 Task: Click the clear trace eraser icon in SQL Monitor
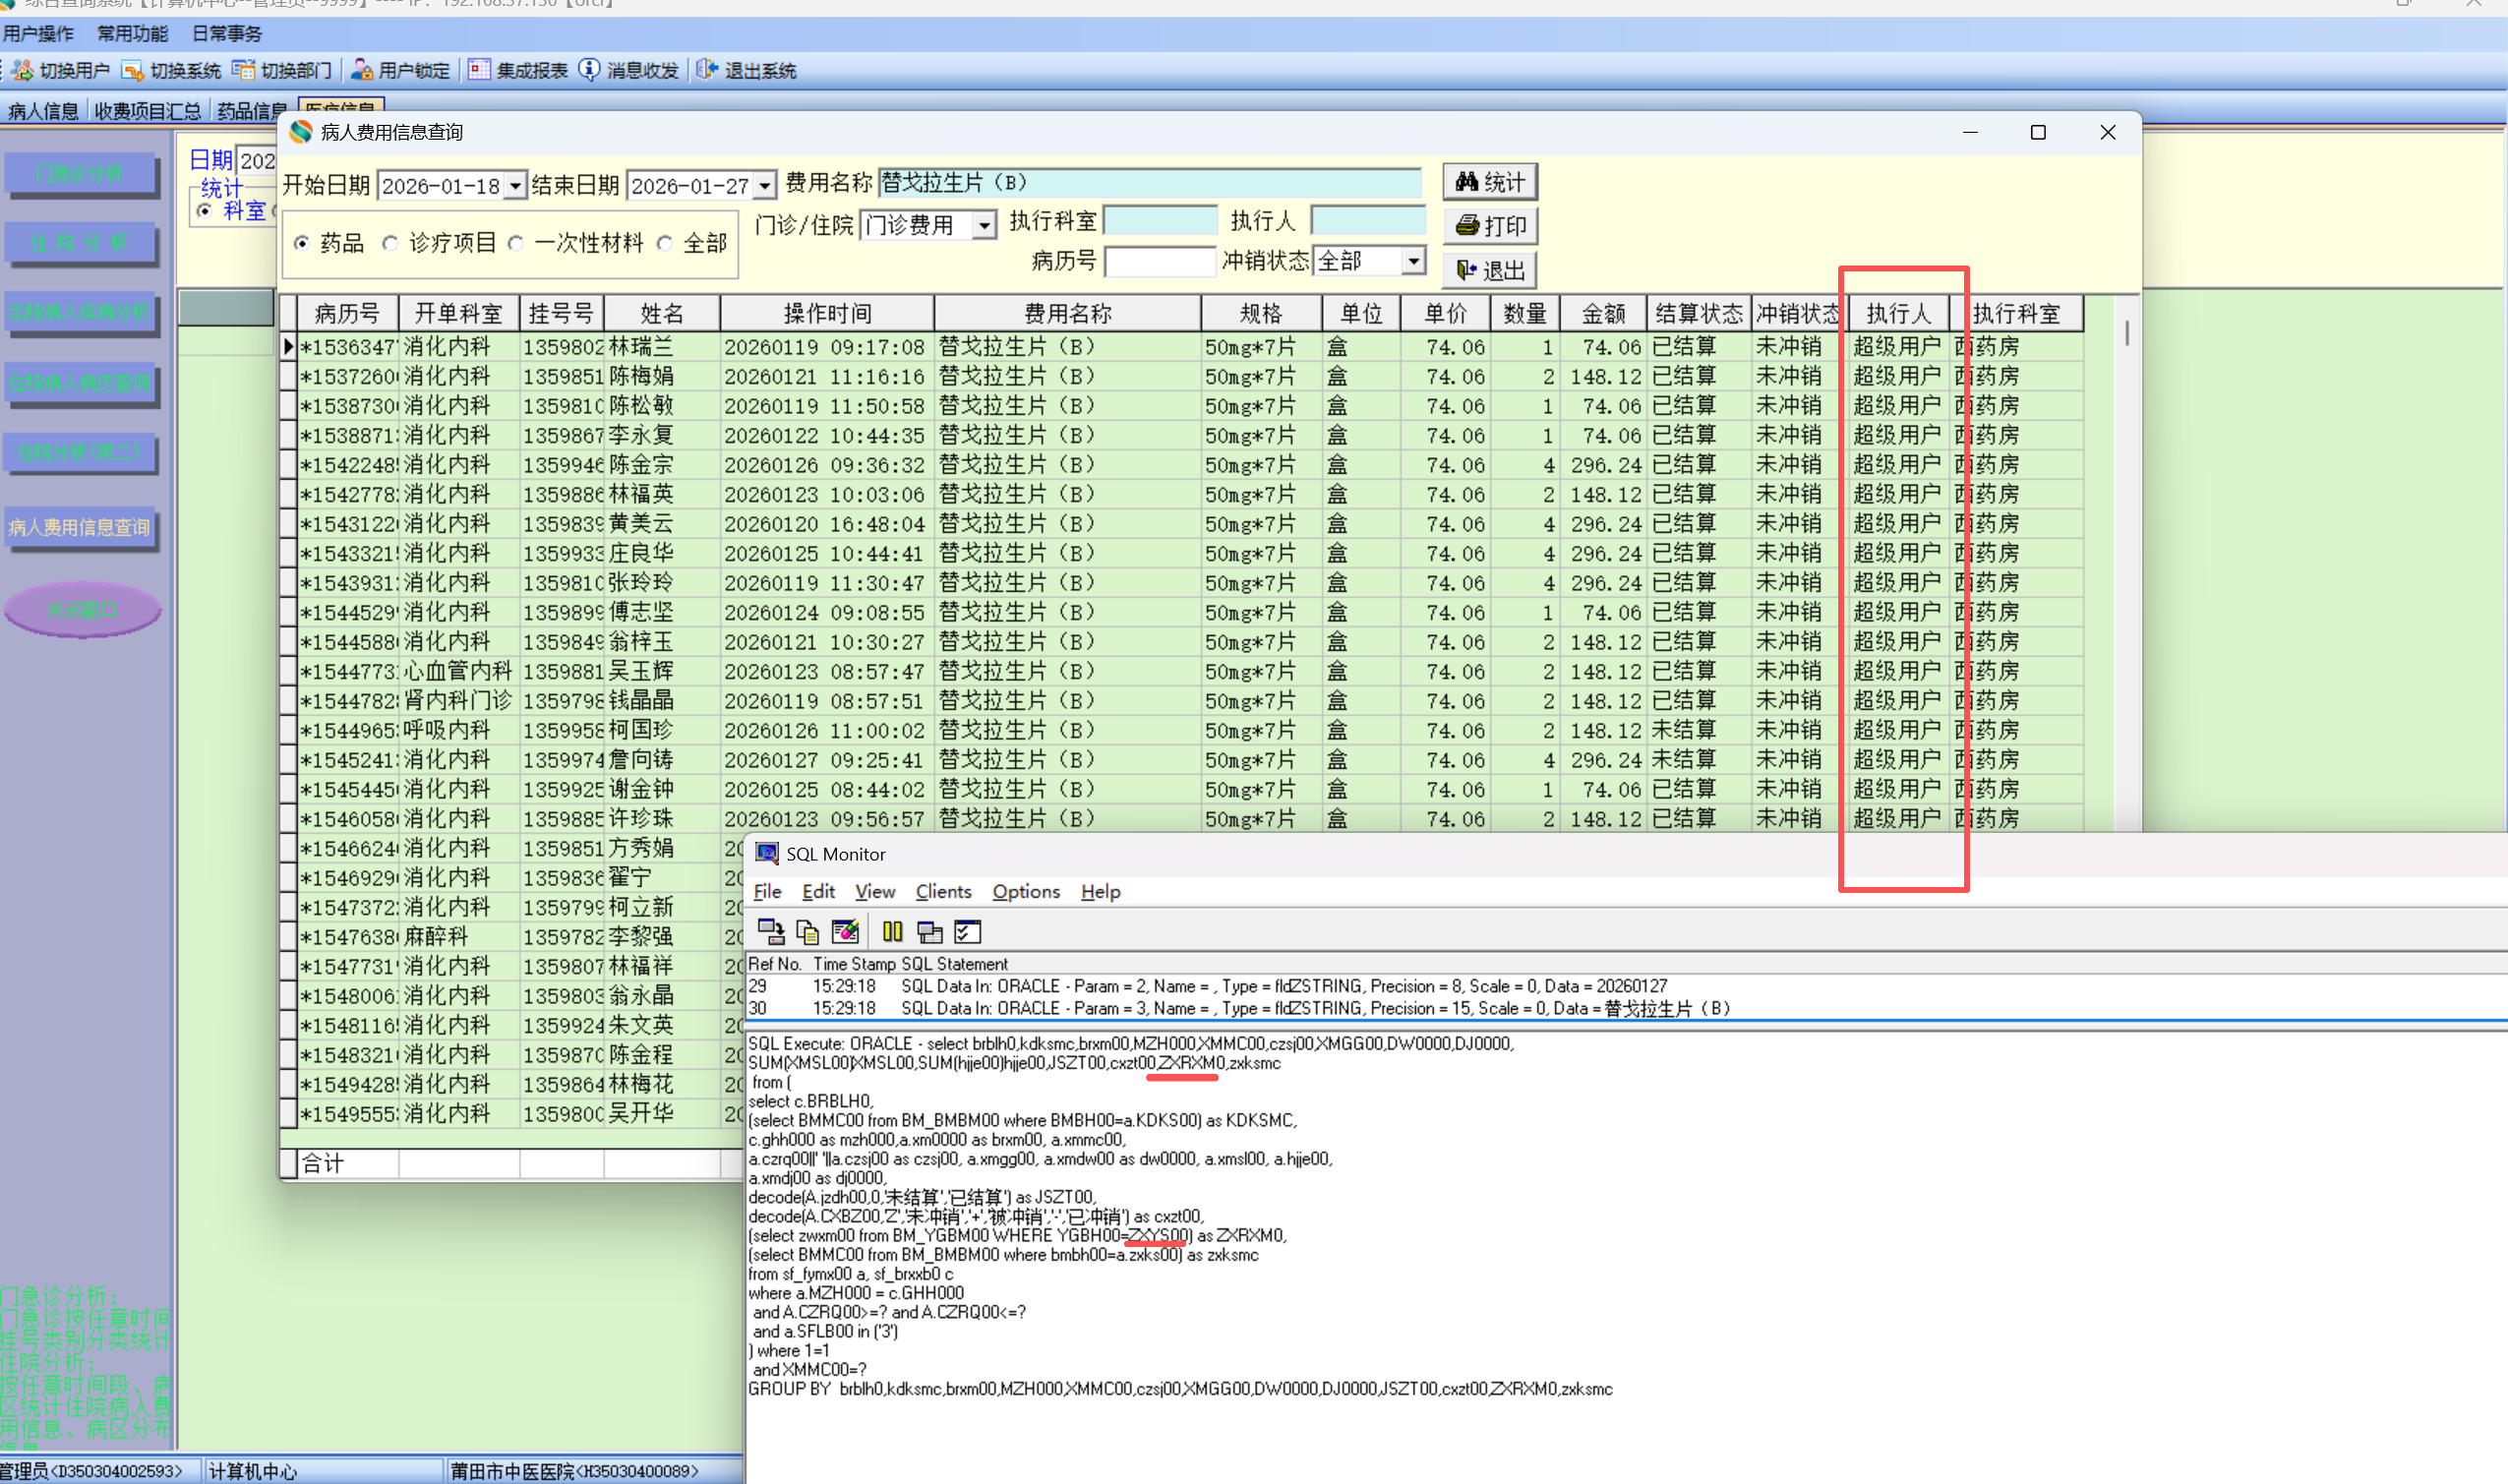pyautogui.click(x=845, y=932)
